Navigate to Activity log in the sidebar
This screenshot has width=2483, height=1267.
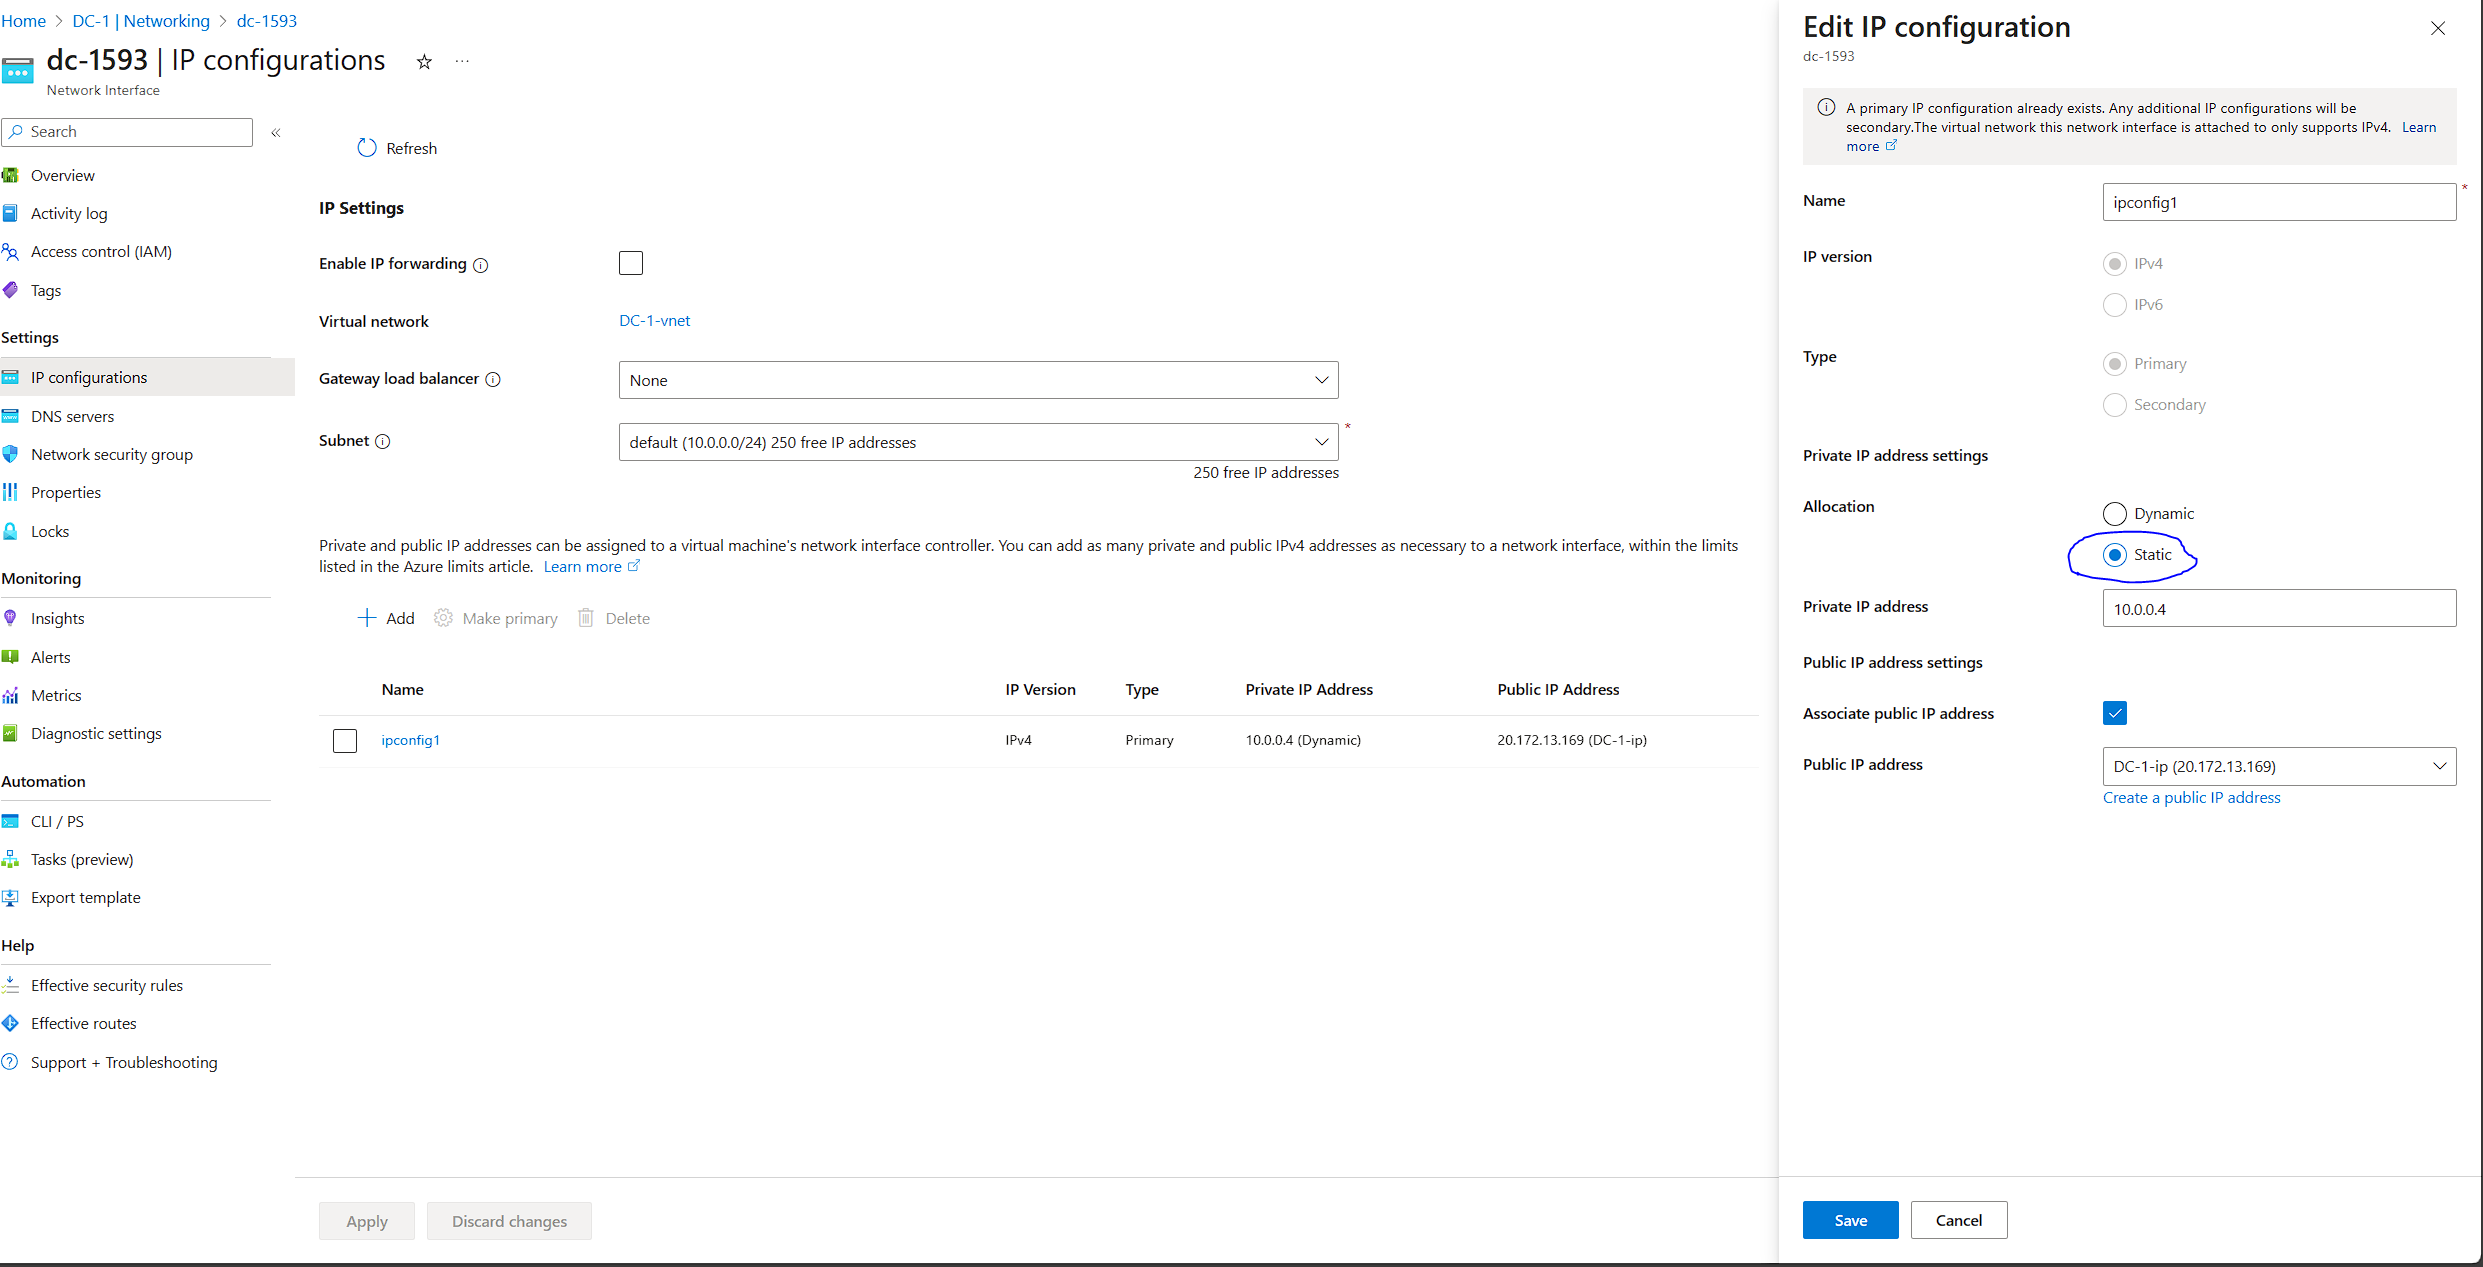pyautogui.click(x=69, y=212)
